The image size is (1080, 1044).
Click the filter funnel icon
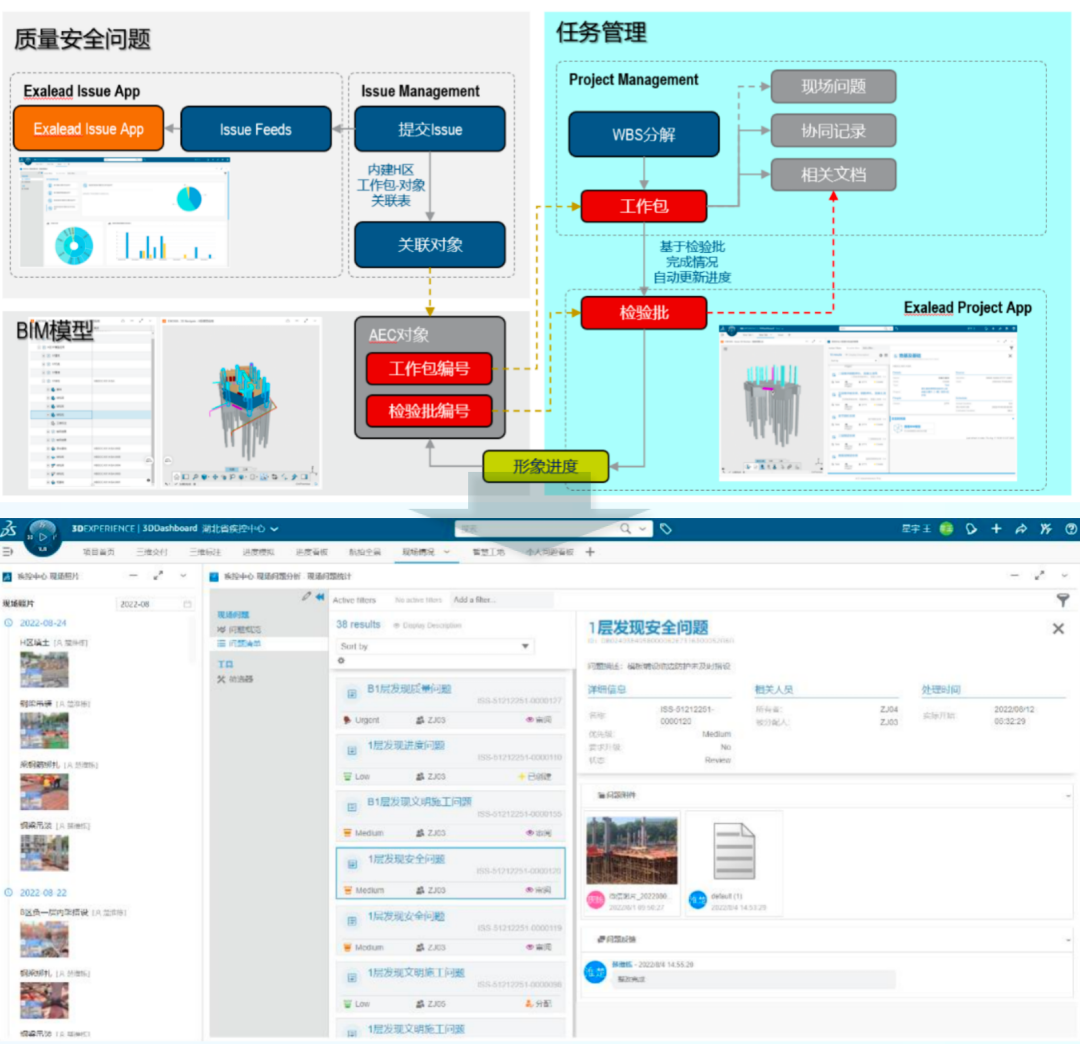(x=1063, y=601)
